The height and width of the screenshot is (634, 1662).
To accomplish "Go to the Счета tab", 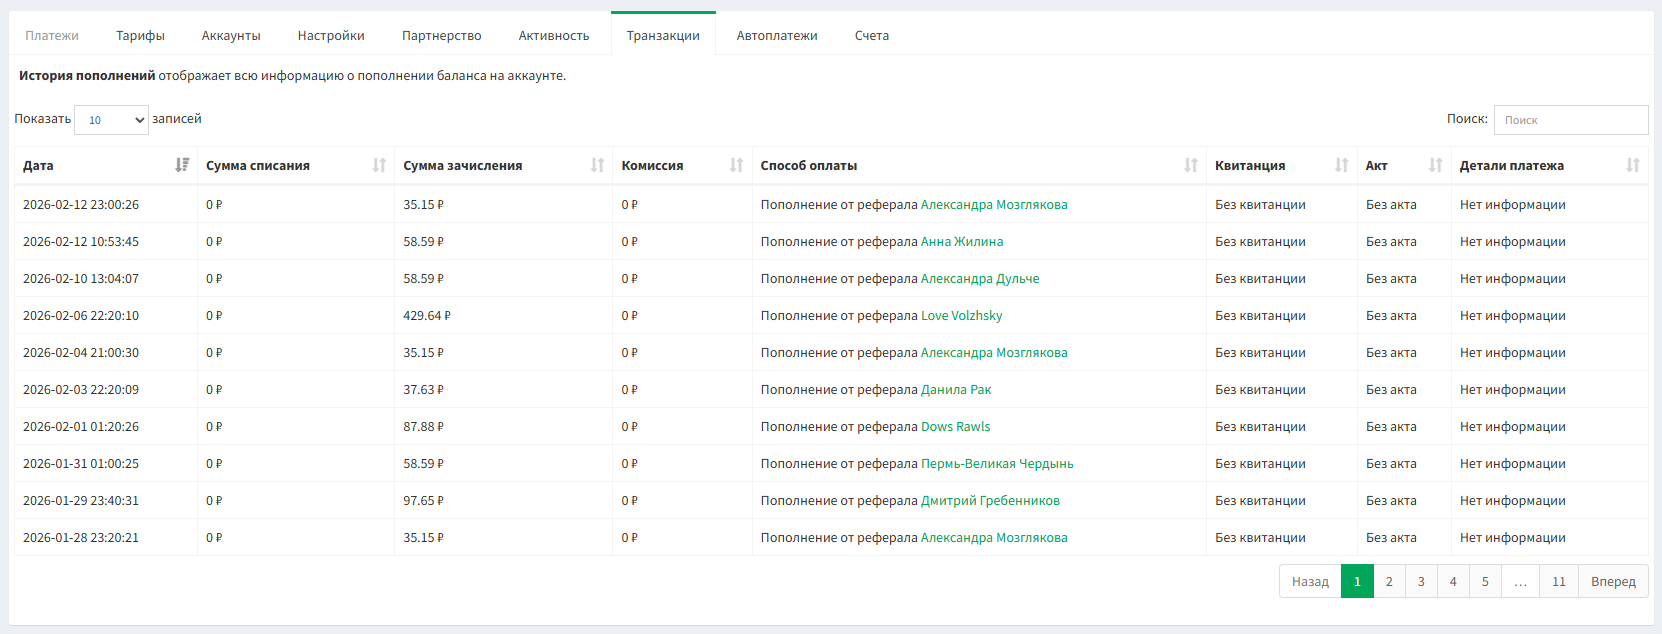I will coord(871,36).
